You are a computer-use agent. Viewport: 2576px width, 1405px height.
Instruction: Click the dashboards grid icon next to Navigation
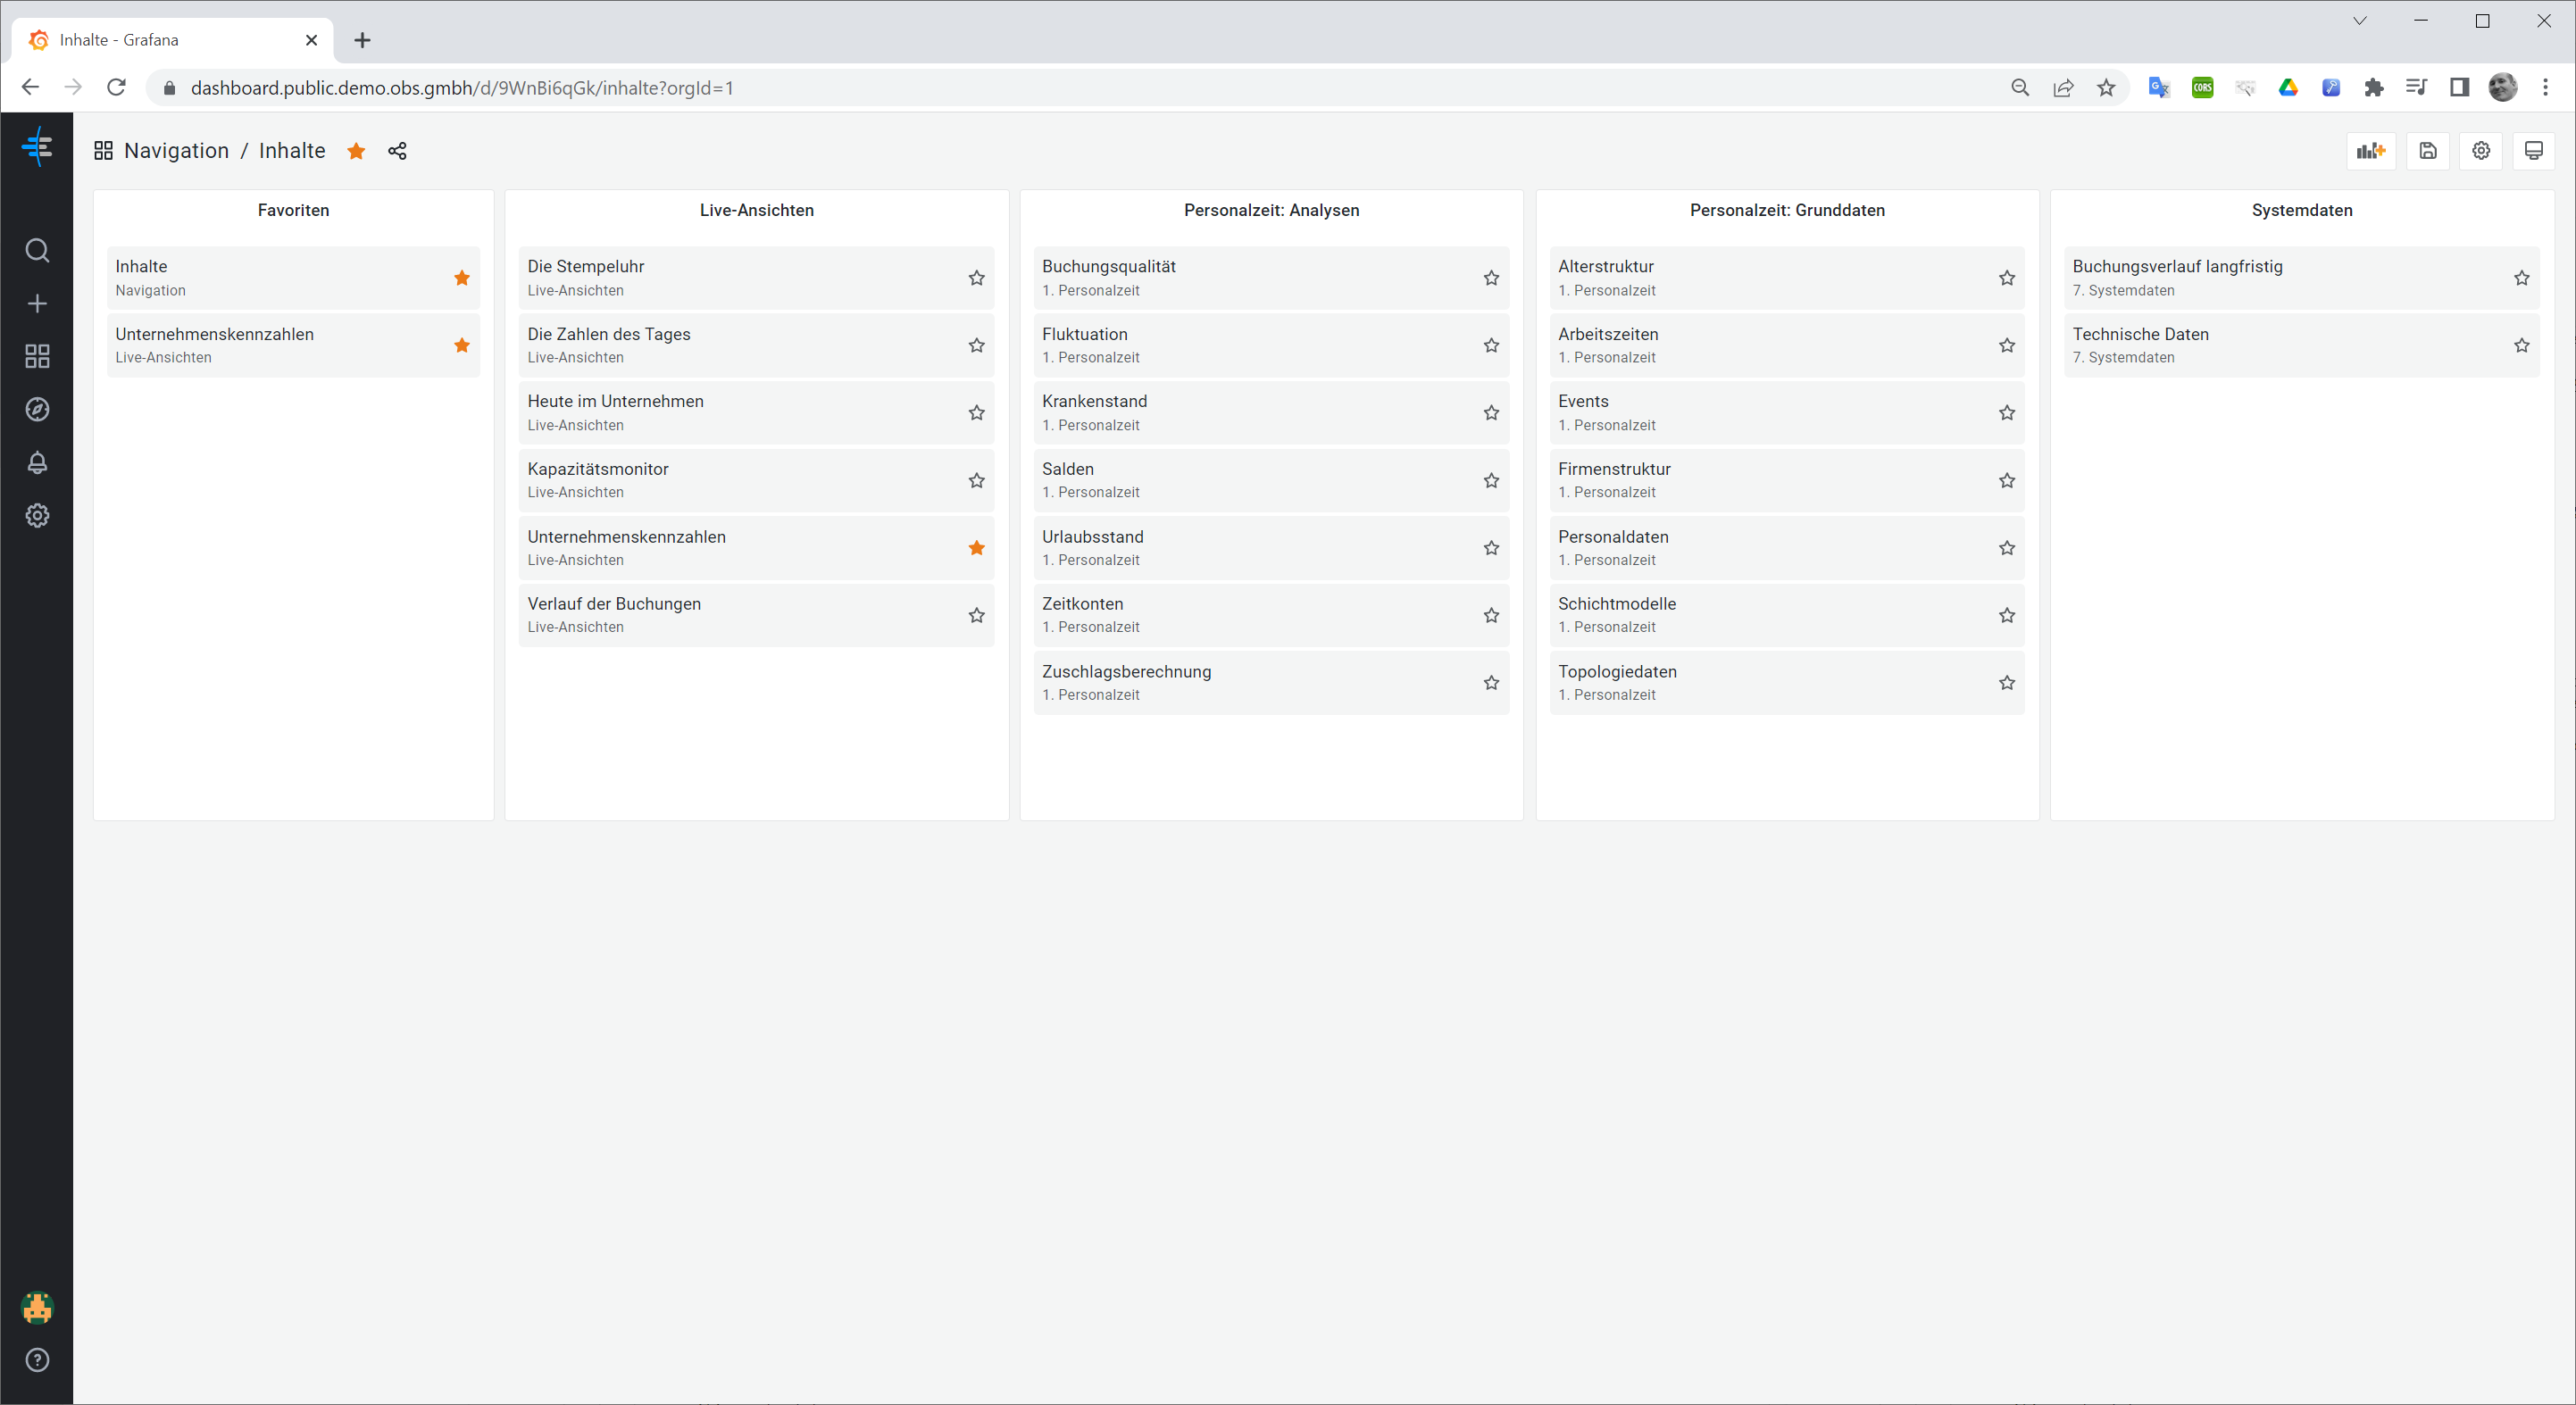pos(103,151)
